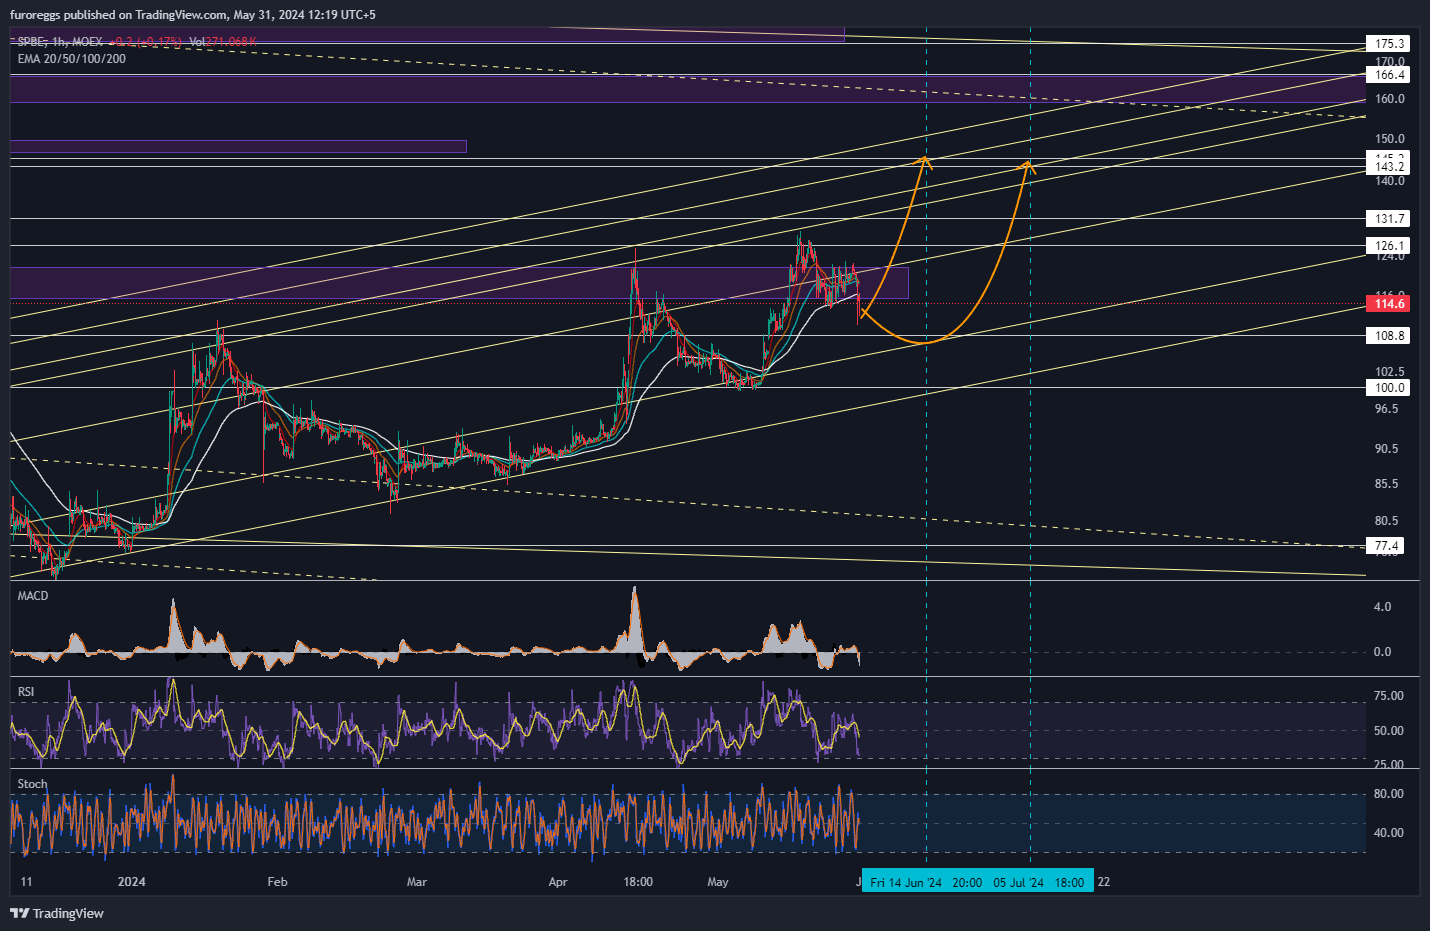Click the MACD 4.0 scale value

coord(1382,607)
